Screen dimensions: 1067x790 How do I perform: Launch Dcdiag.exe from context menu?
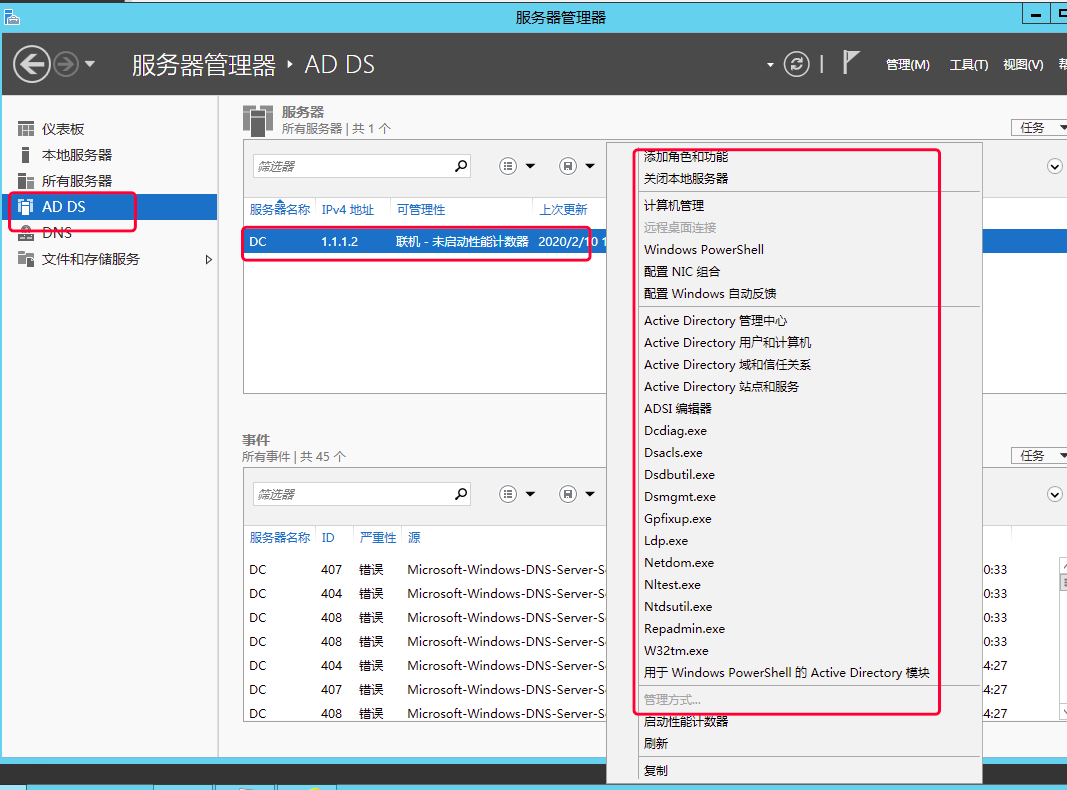pyautogui.click(x=676, y=431)
